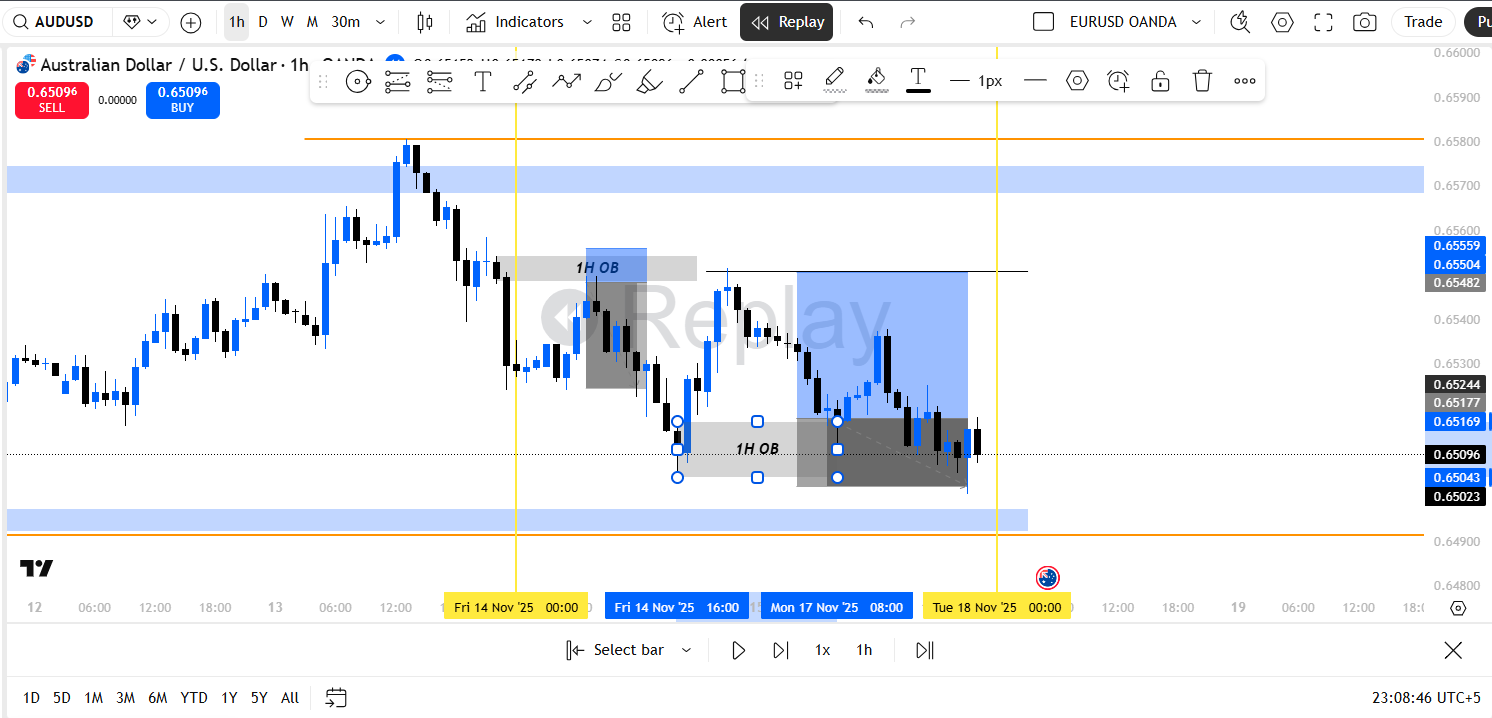
Task: Click the red SELL 0.65096 button
Action: [52, 100]
